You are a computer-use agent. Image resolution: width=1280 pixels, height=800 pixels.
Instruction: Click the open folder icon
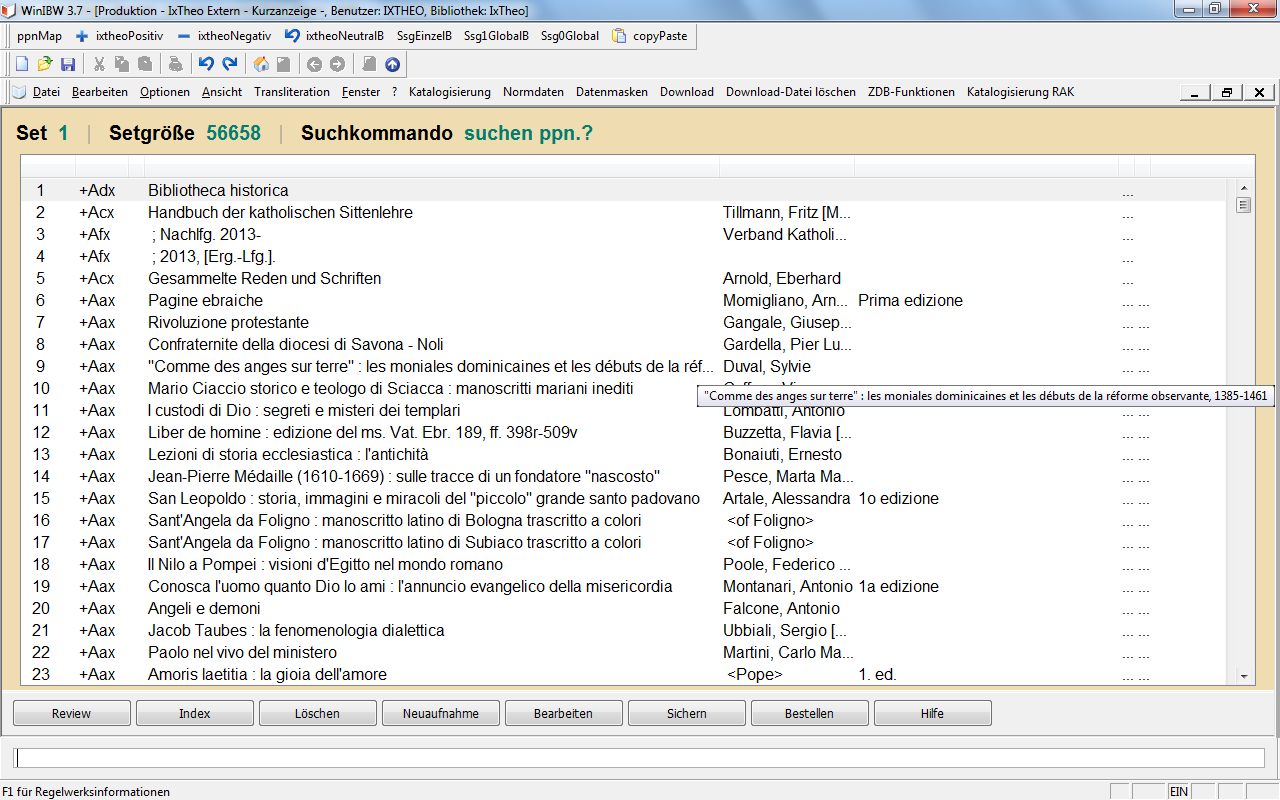pyautogui.click(x=45, y=64)
